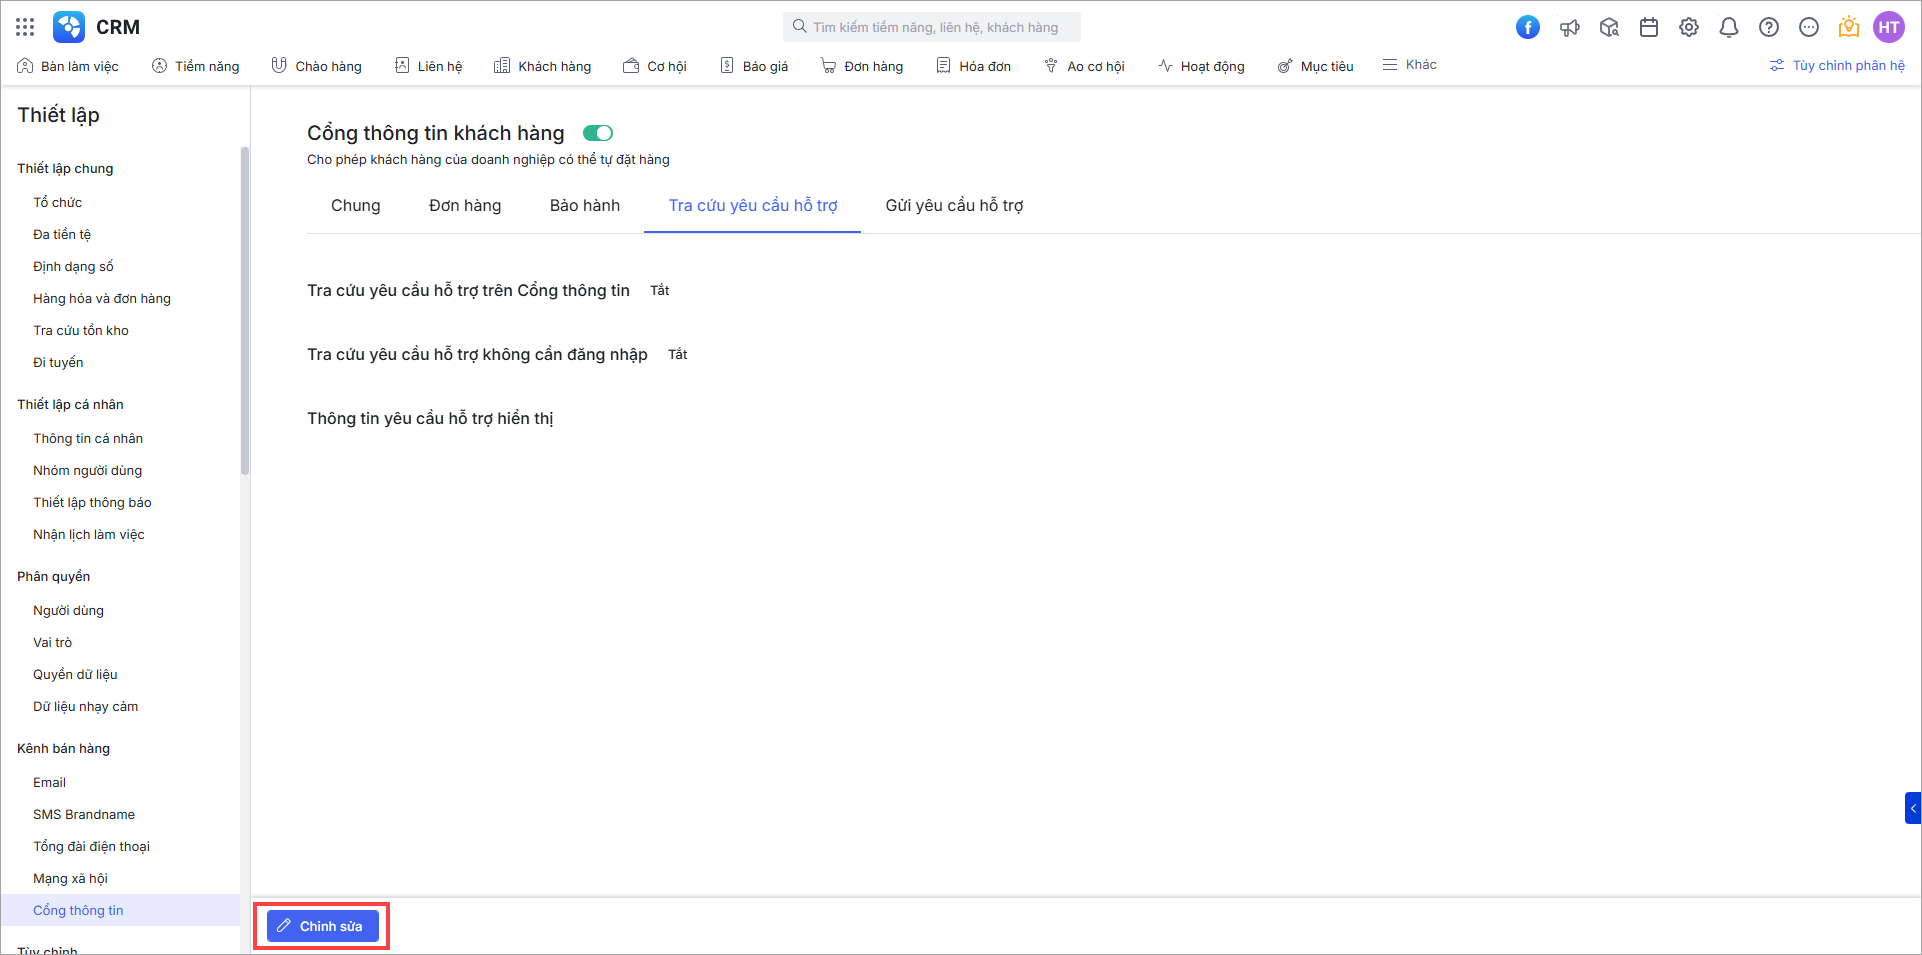Click the search magnifier icon

pos(799,26)
